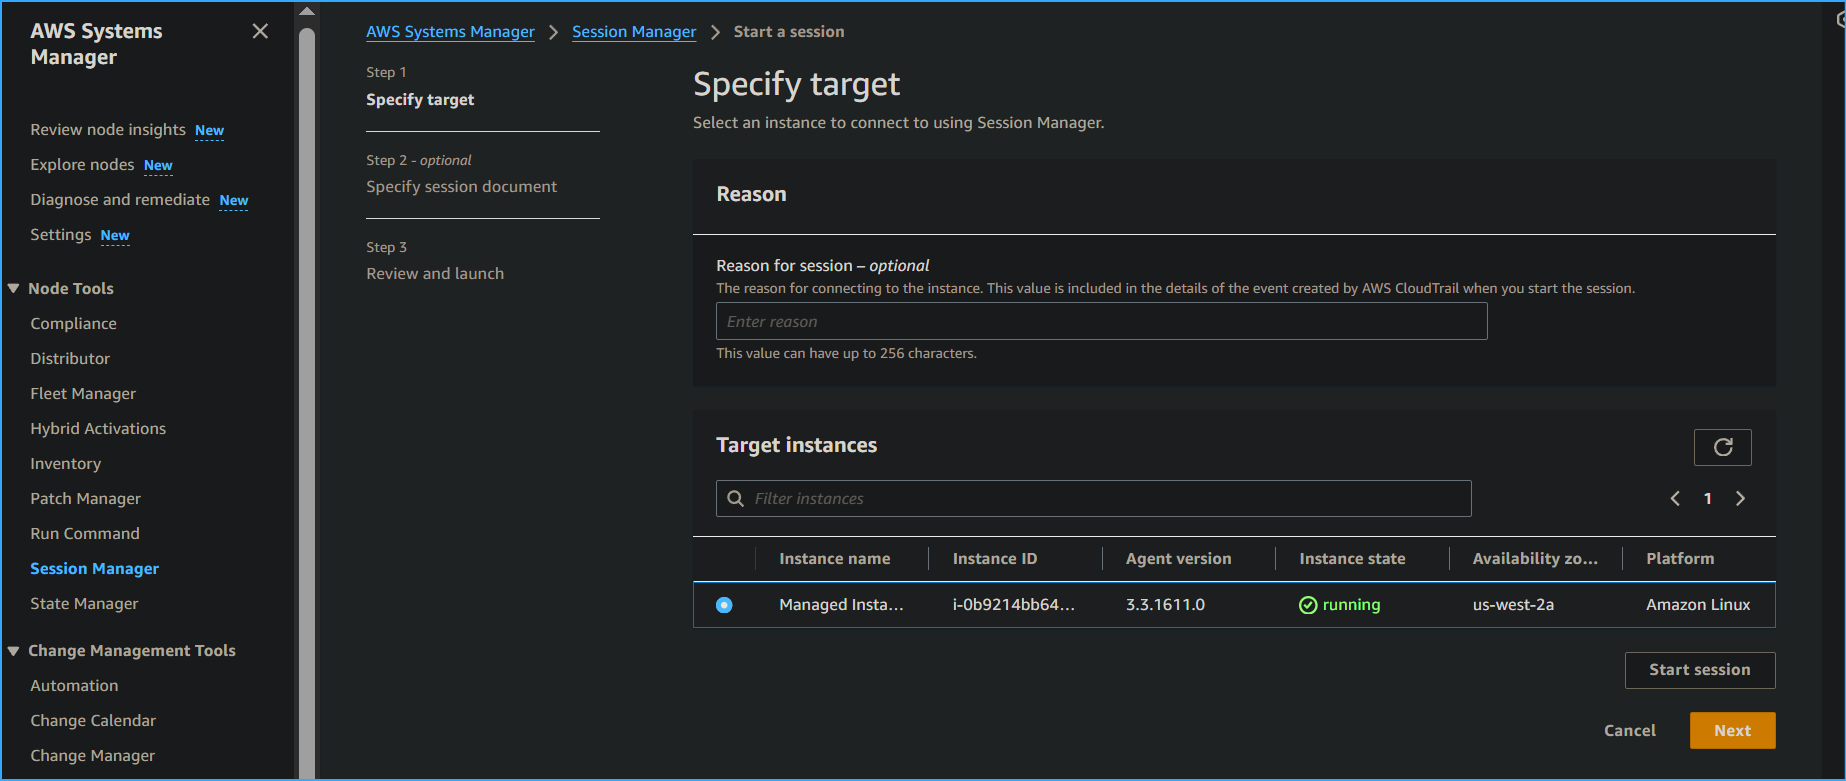The width and height of the screenshot is (1846, 781).
Task: Click us-west-2a availability zone cell
Action: tap(1513, 605)
